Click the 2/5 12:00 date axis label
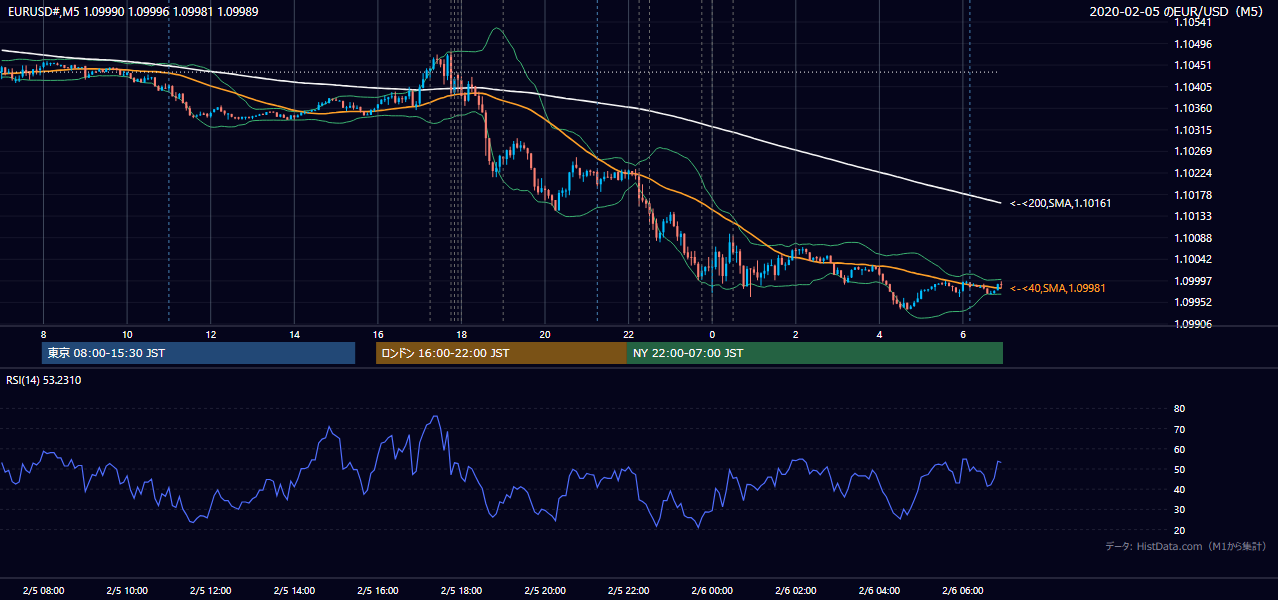The height and width of the screenshot is (600, 1278). point(211,590)
